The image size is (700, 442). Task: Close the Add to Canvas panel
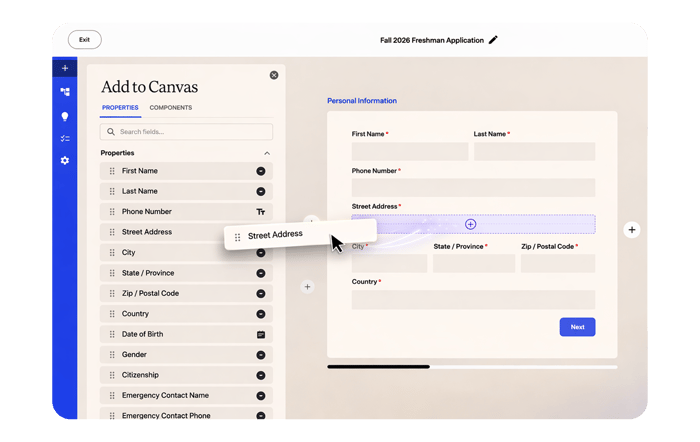point(274,75)
